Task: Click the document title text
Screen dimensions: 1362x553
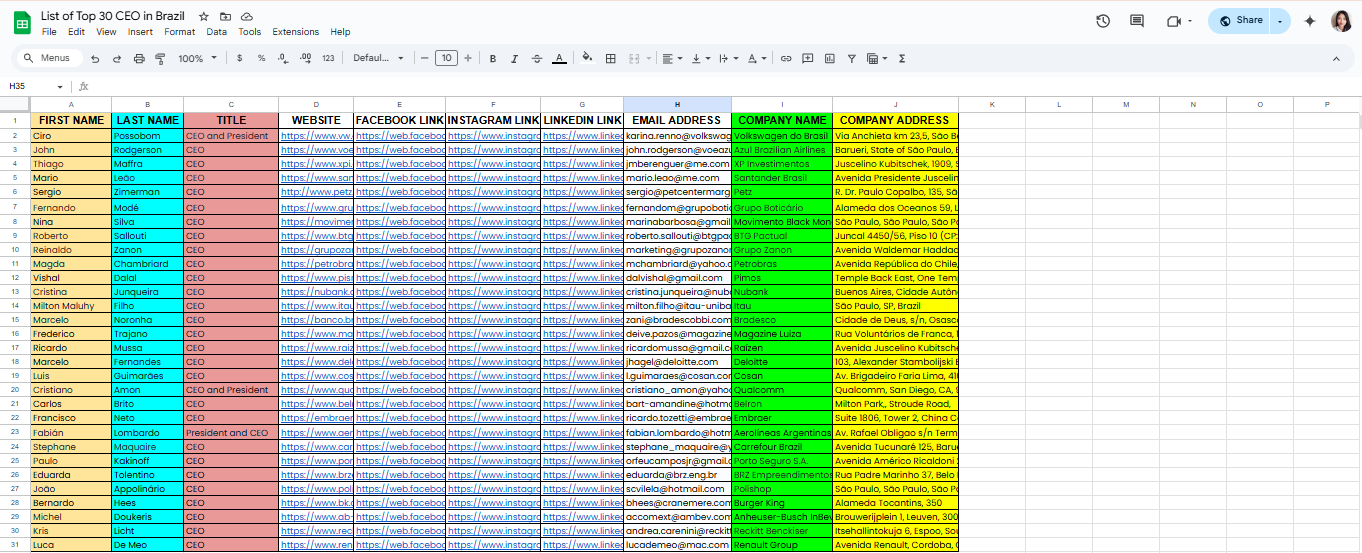Action: click(x=113, y=17)
